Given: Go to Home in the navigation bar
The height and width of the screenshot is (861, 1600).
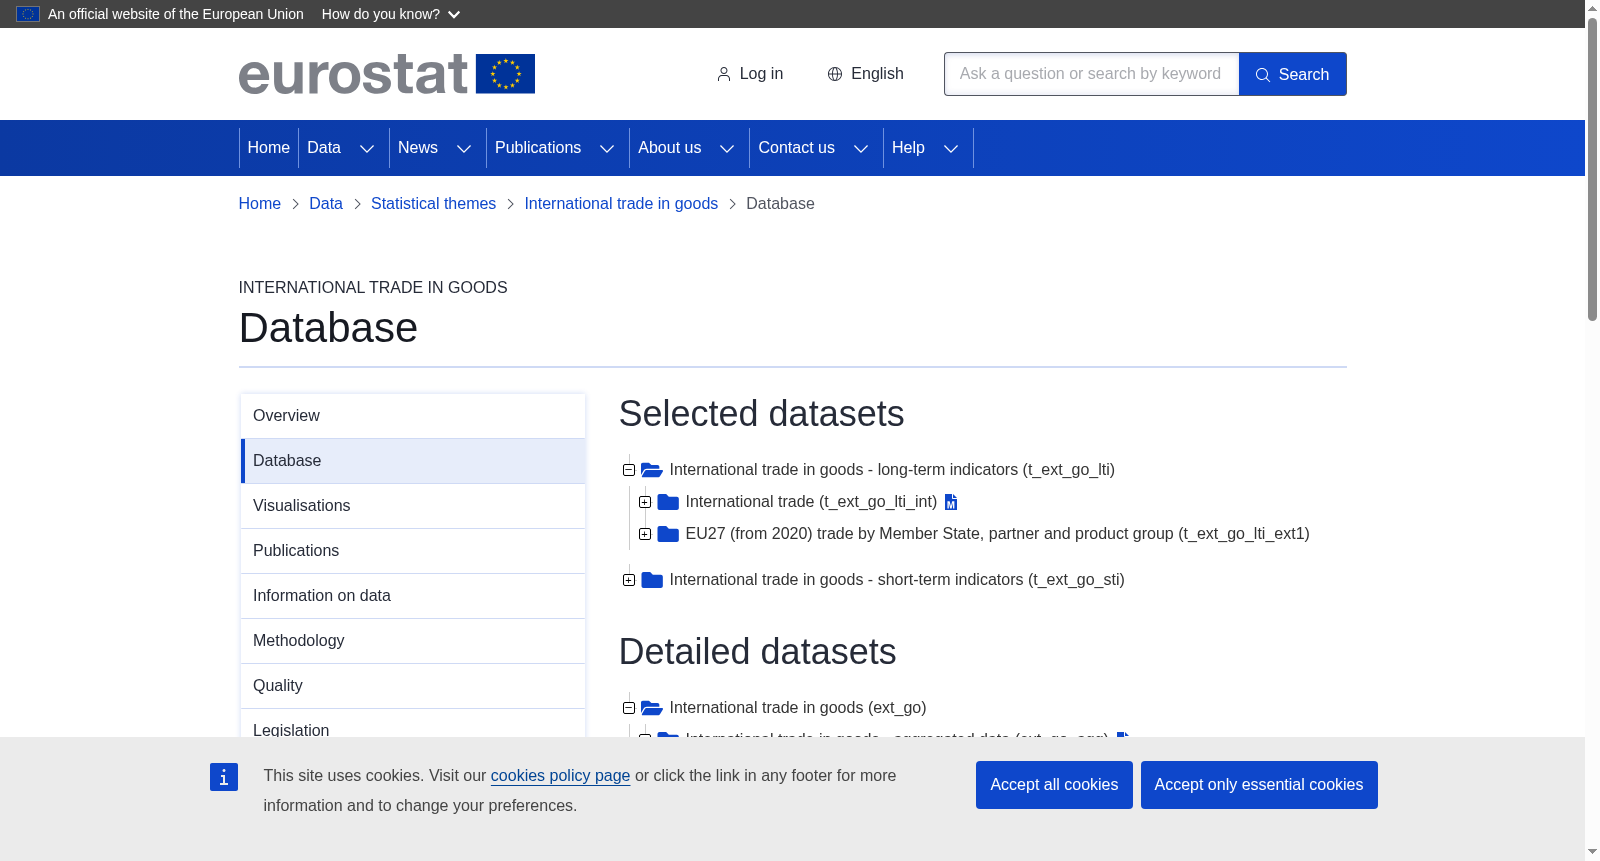Looking at the screenshot, I should click(269, 148).
